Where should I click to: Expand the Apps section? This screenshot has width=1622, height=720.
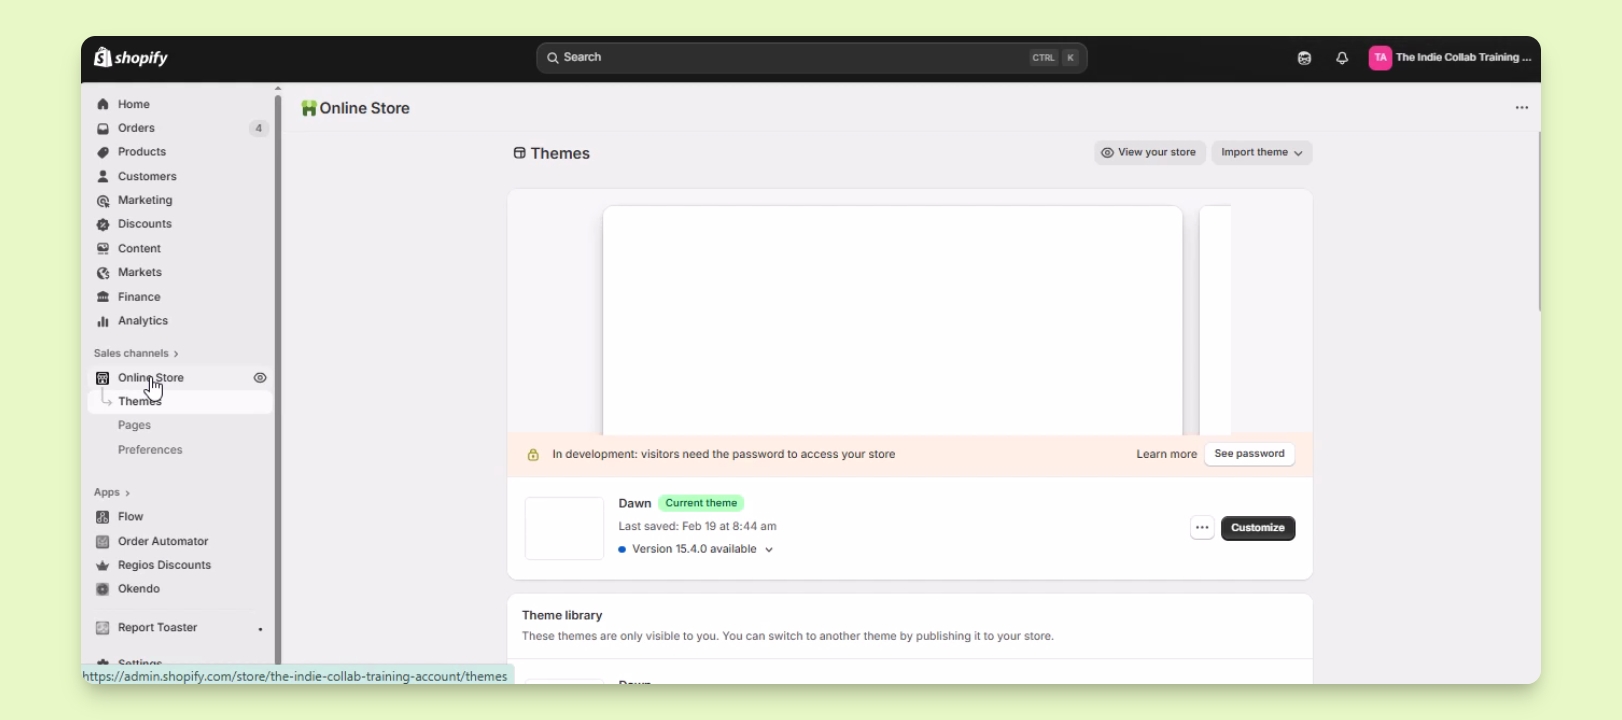pyautogui.click(x=112, y=493)
